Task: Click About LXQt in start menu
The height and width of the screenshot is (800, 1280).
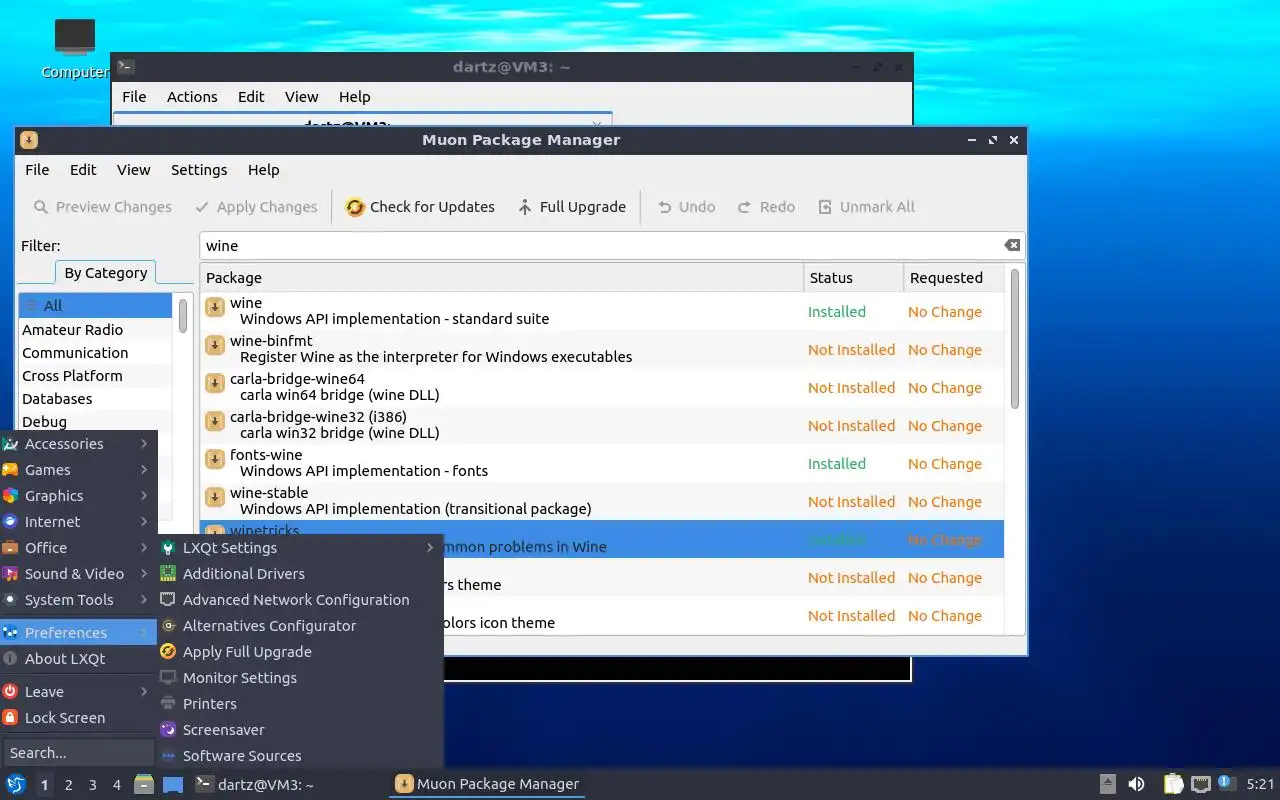Action: coord(78,659)
